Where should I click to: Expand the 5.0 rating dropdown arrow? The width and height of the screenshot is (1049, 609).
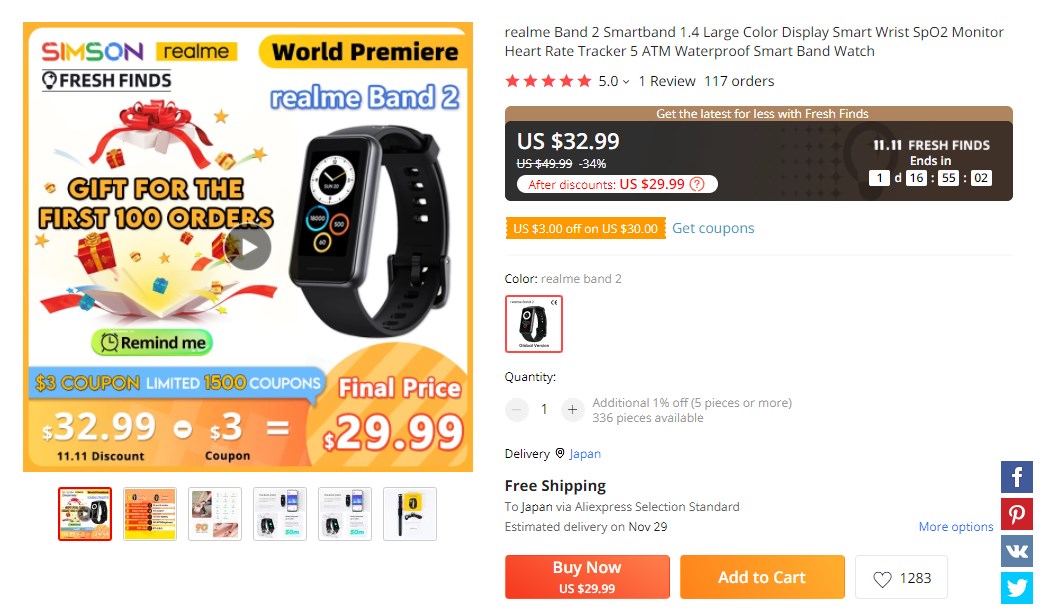(626, 82)
